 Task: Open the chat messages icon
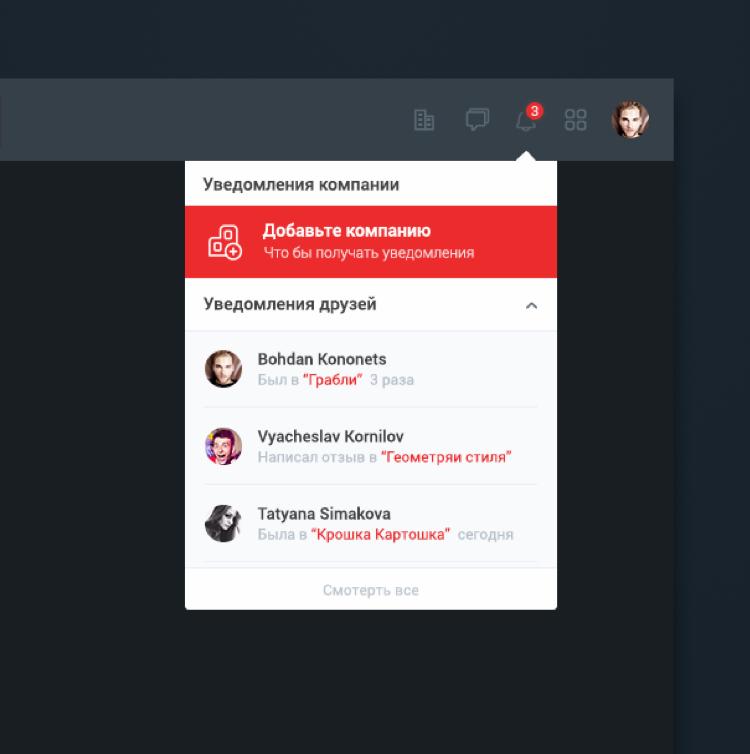pyautogui.click(x=477, y=120)
